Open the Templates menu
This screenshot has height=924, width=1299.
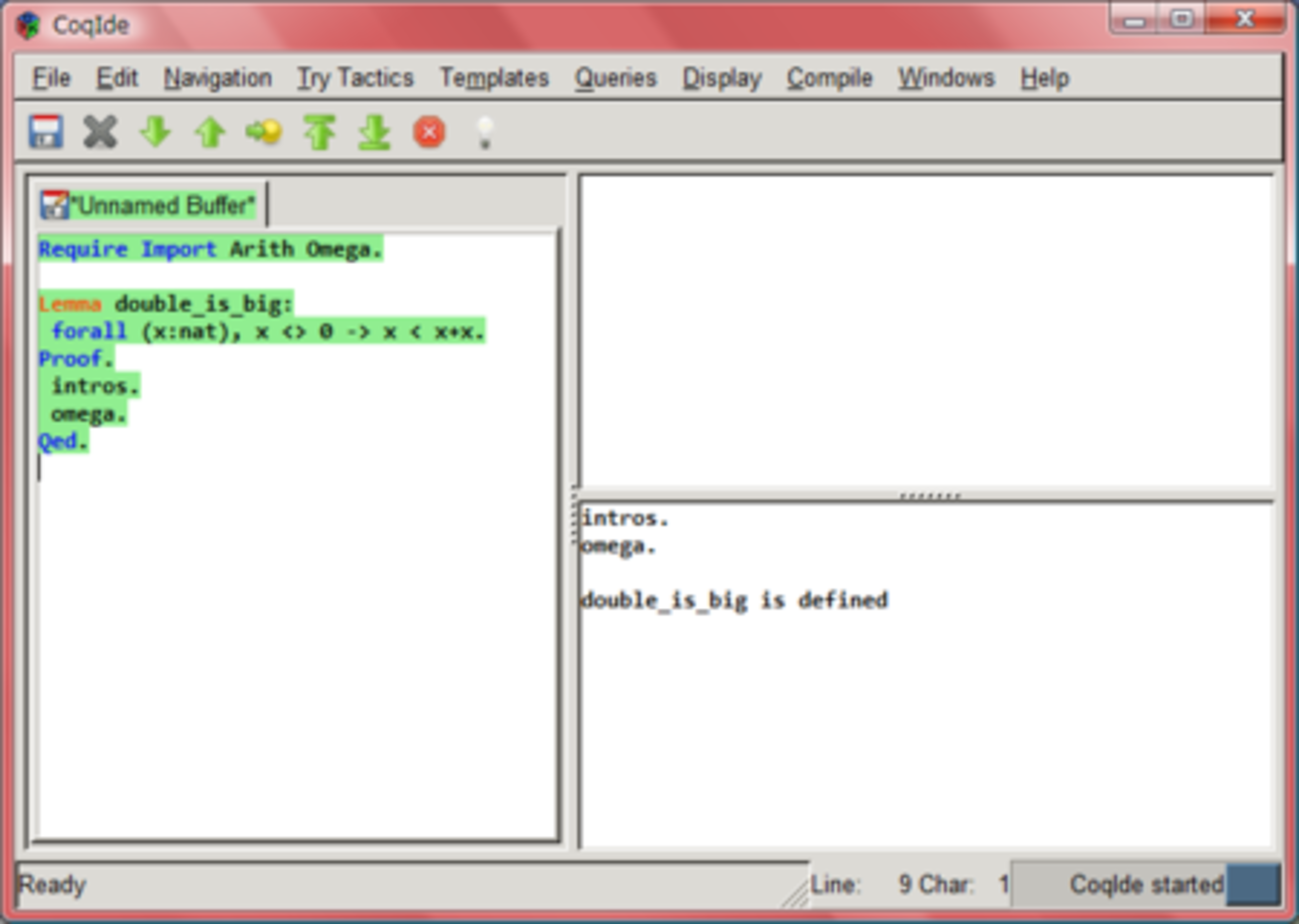[494, 78]
